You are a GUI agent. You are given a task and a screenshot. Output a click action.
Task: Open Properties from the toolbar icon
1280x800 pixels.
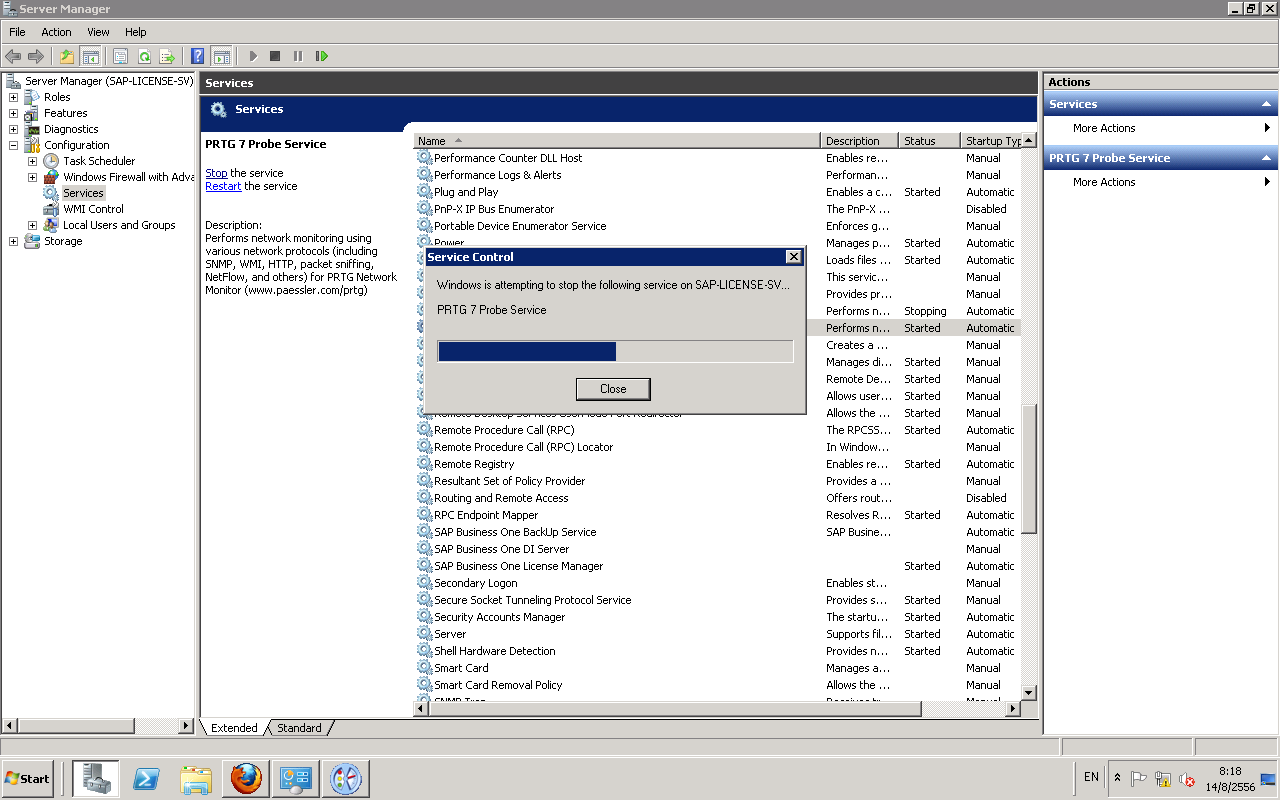(x=121, y=57)
